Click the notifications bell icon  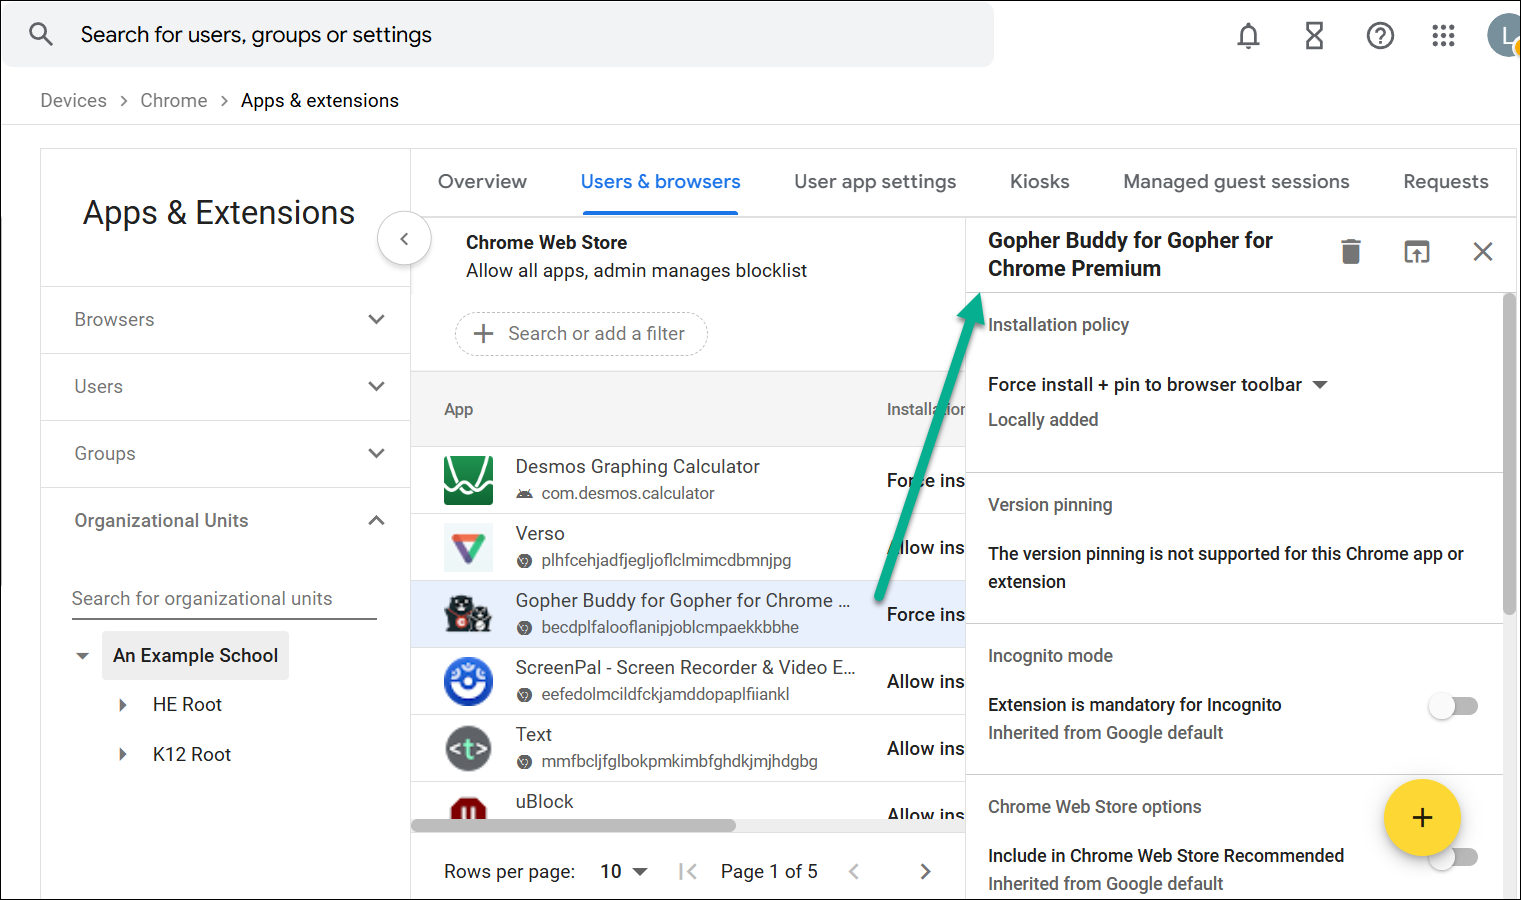pyautogui.click(x=1248, y=36)
